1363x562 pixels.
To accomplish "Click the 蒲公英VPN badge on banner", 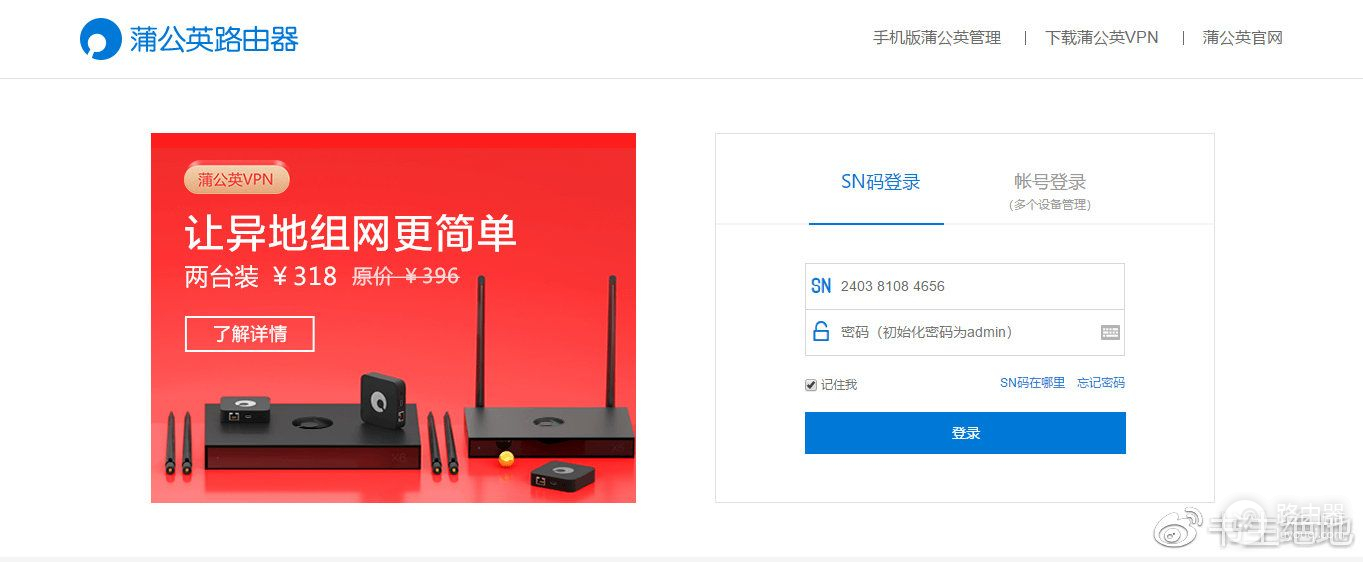I will [x=236, y=179].
